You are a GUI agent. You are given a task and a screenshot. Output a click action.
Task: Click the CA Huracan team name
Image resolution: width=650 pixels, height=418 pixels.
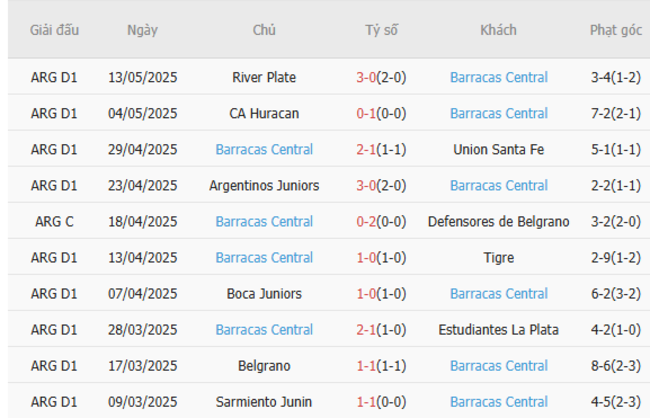264,113
